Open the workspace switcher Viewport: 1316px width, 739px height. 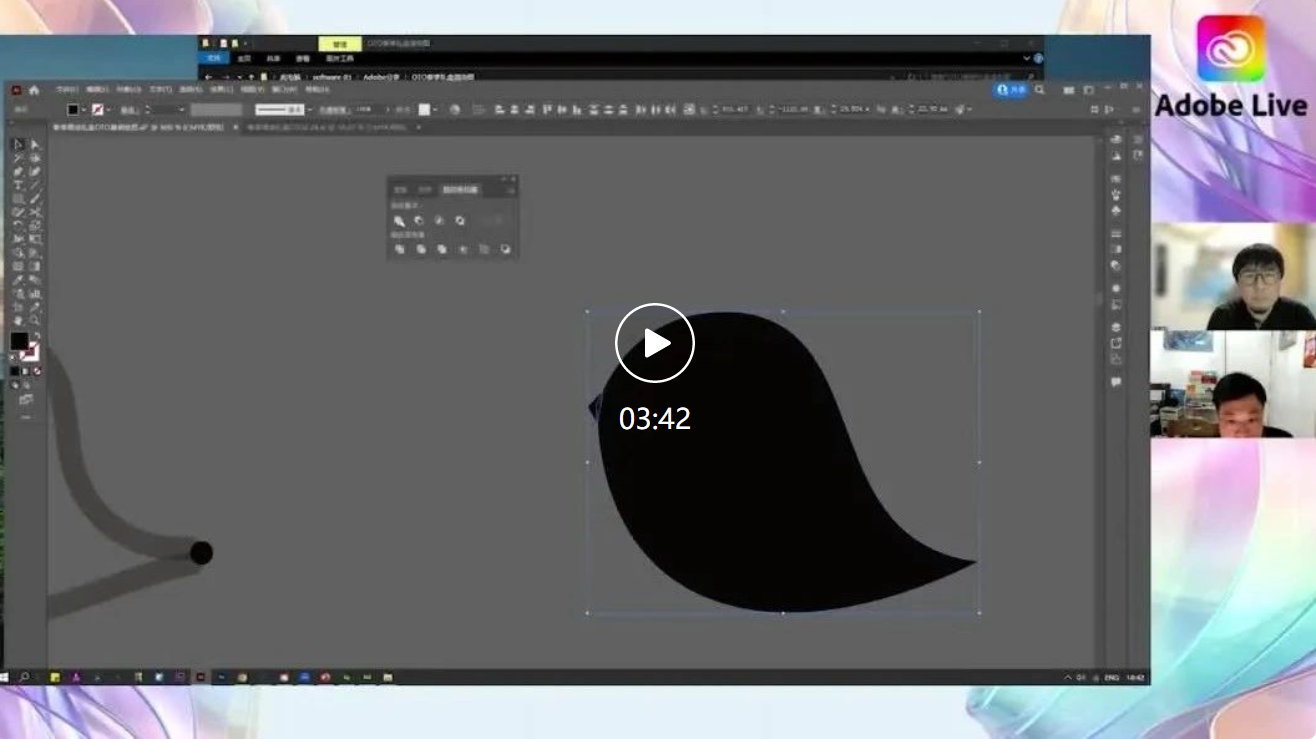click(x=1088, y=90)
